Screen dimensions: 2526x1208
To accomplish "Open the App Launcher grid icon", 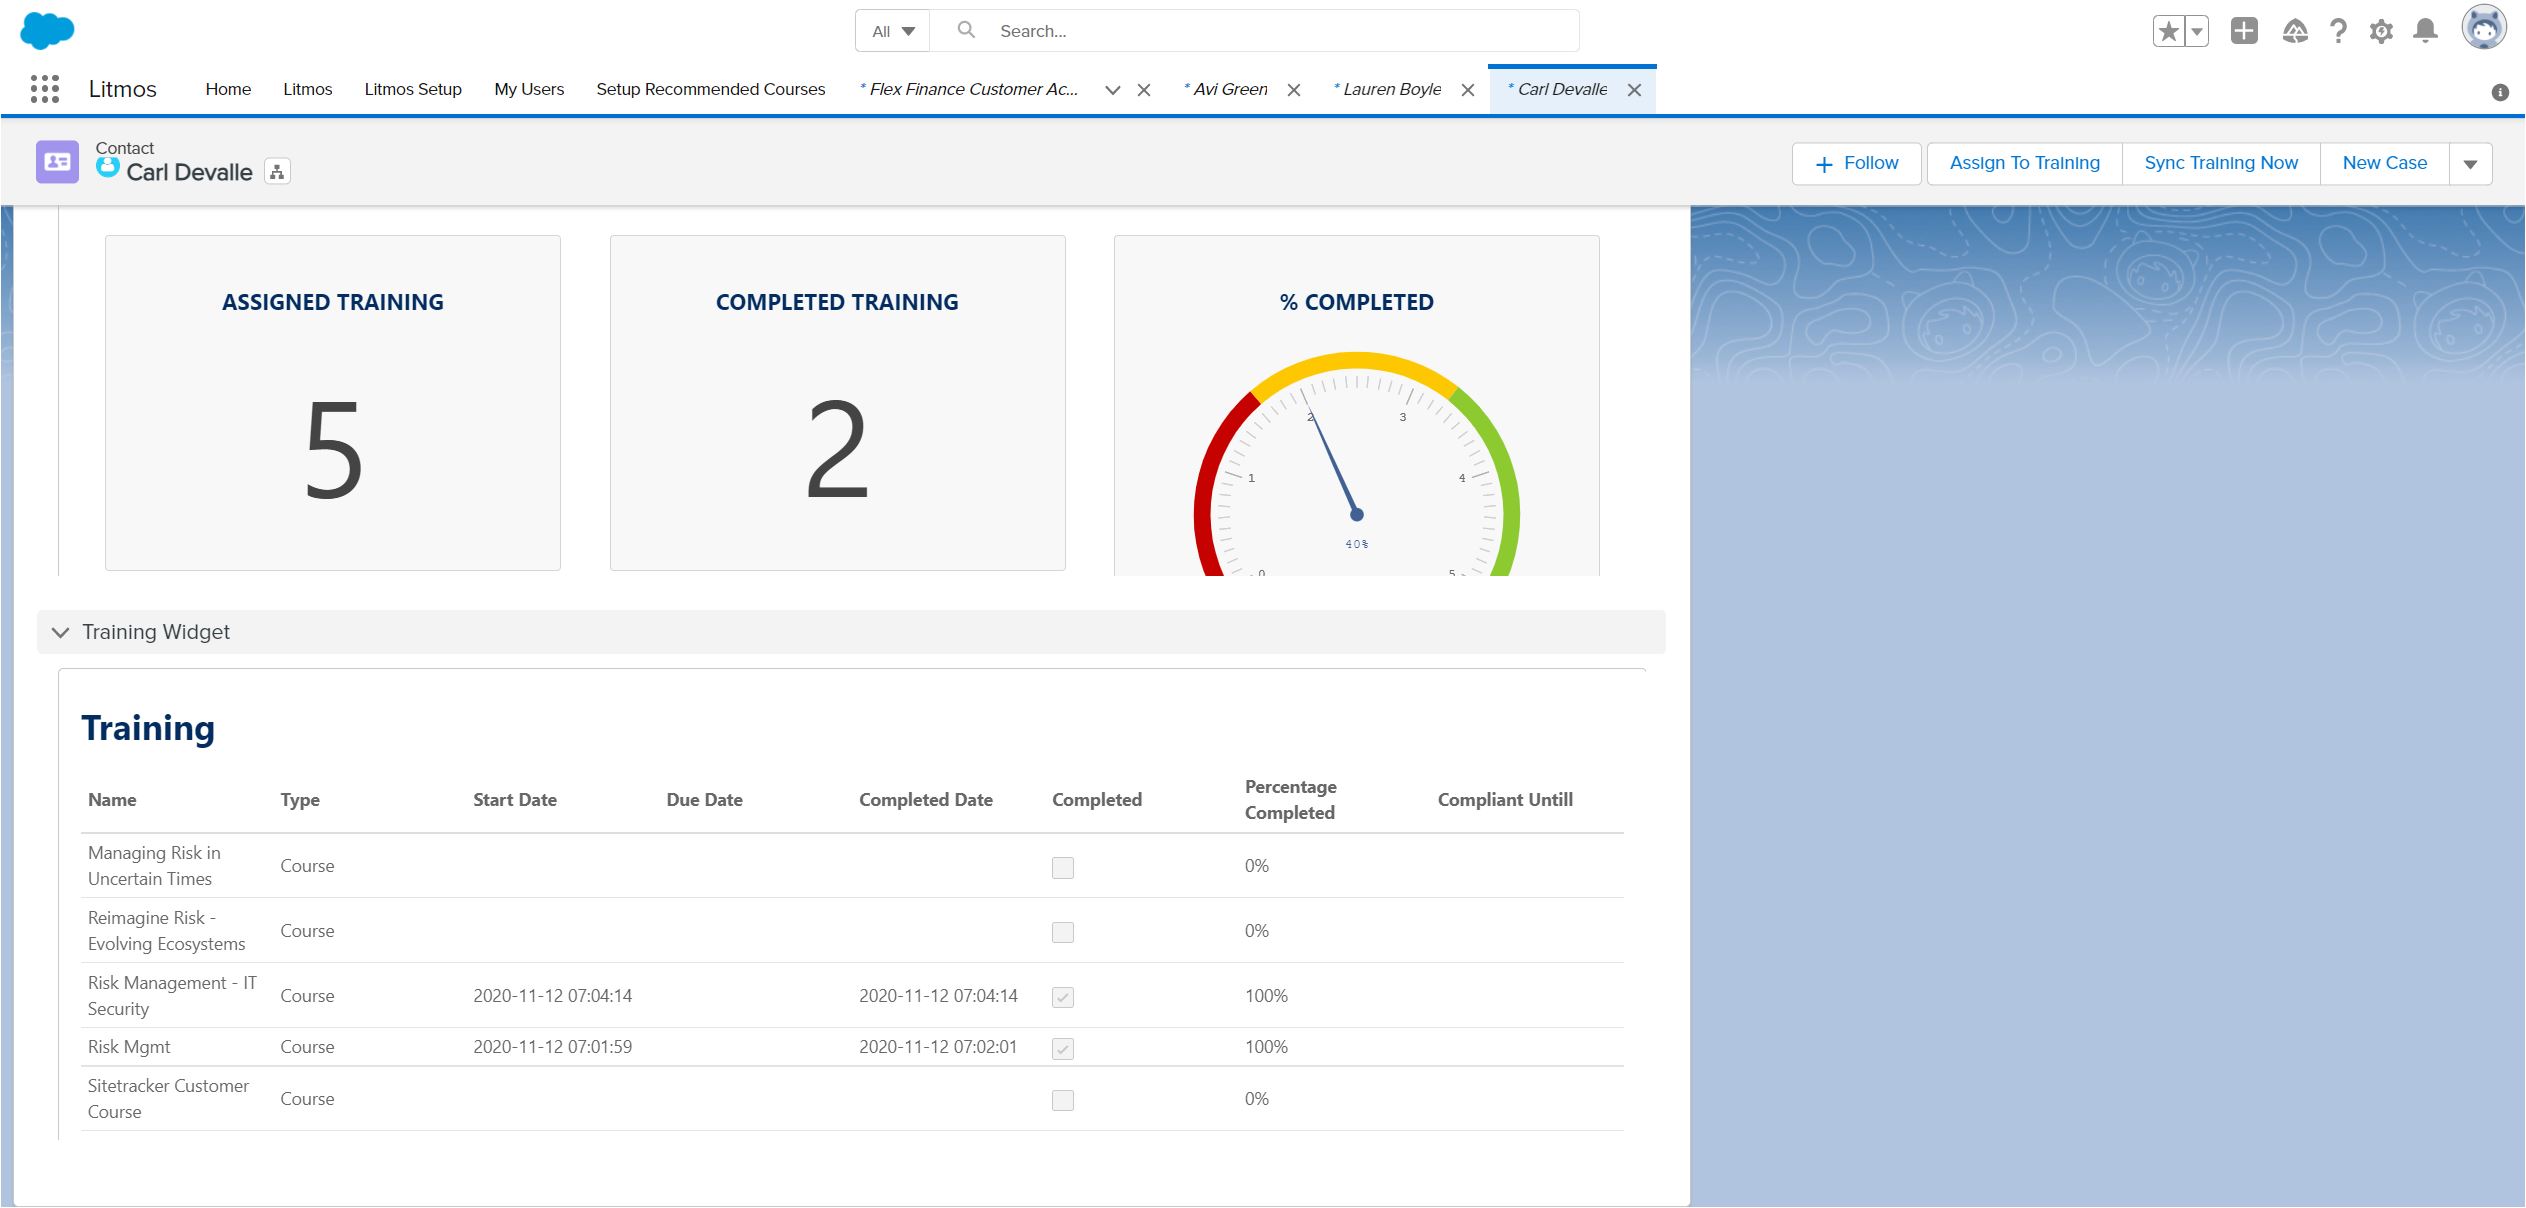I will [x=45, y=89].
